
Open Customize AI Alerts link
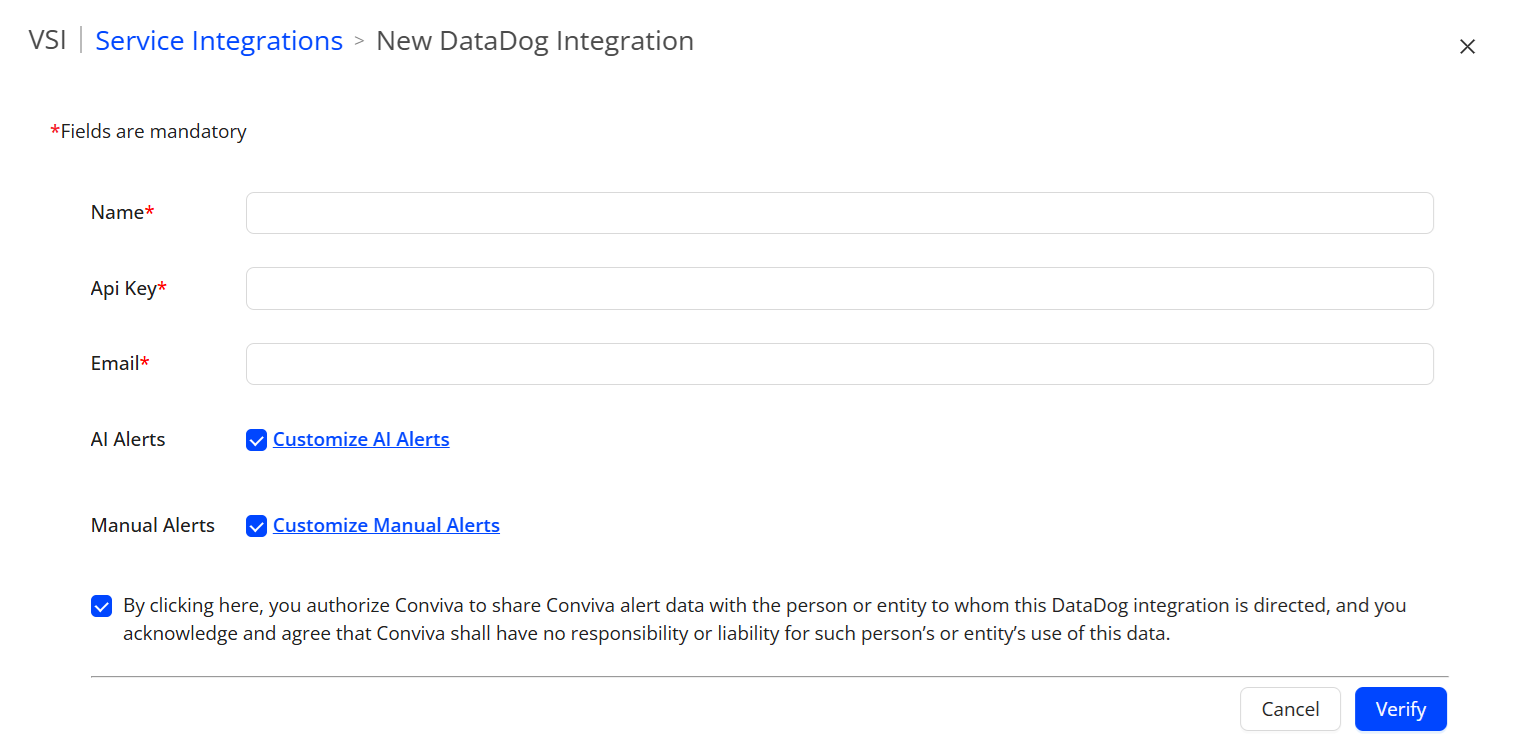click(361, 439)
